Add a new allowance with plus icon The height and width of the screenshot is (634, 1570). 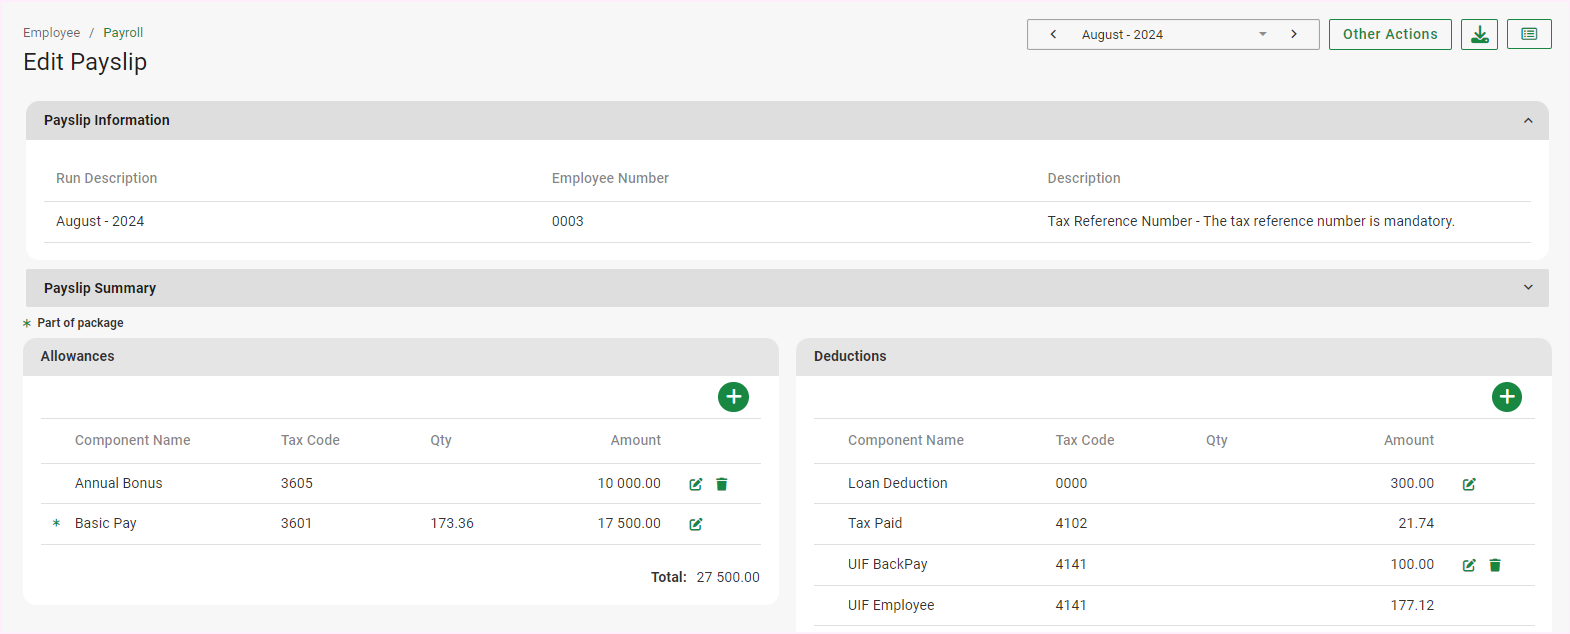coord(733,397)
